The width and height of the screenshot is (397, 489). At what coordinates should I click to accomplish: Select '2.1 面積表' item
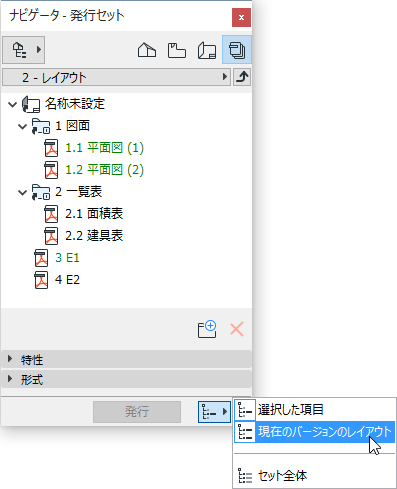point(94,214)
